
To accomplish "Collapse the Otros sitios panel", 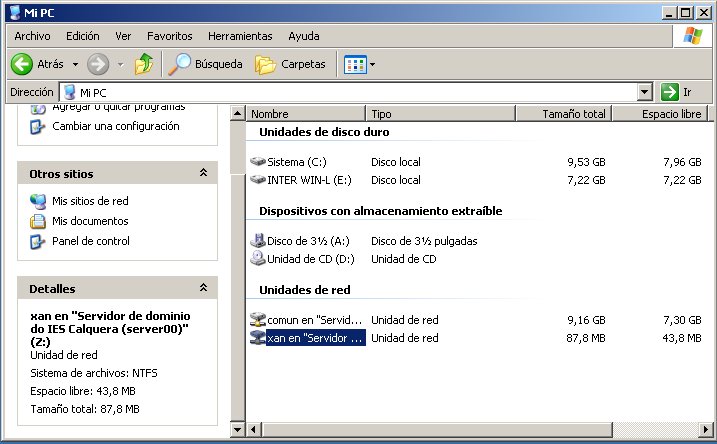I will coord(203,173).
